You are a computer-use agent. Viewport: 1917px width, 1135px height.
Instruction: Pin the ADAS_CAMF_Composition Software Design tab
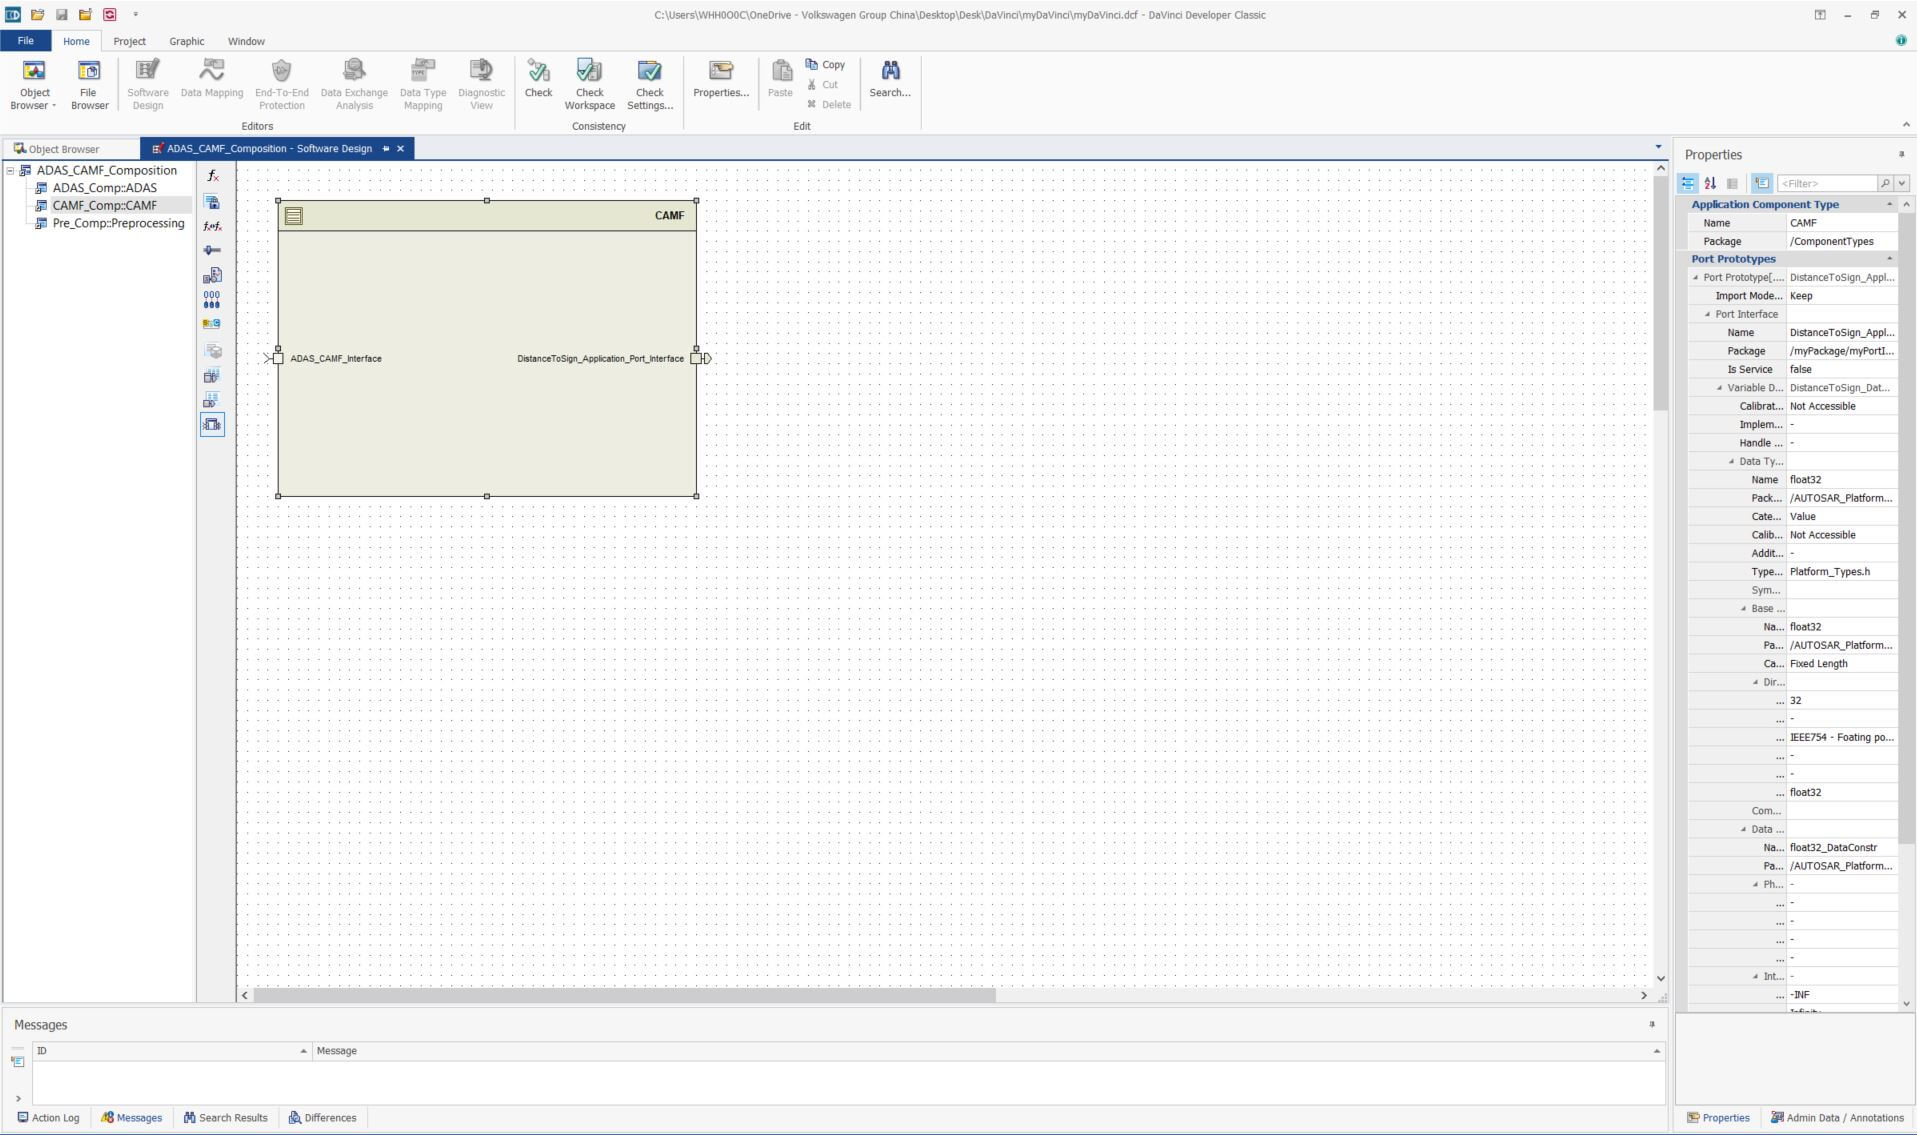386,149
